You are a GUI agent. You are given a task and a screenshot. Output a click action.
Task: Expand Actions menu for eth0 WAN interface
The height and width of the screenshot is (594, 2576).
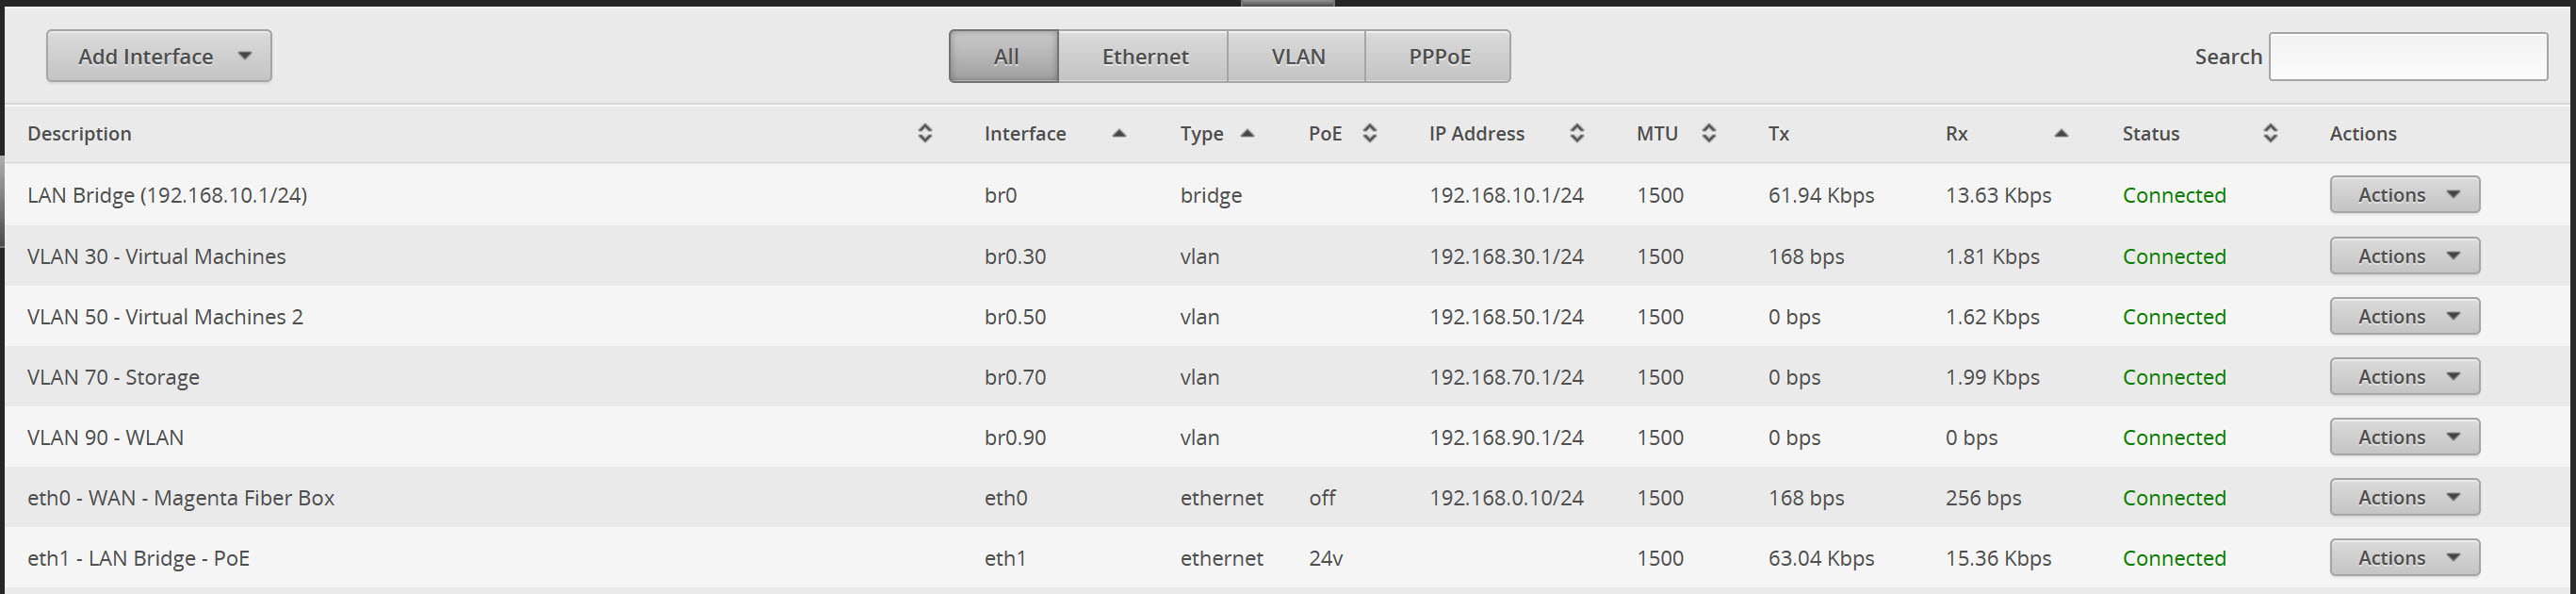point(2404,497)
